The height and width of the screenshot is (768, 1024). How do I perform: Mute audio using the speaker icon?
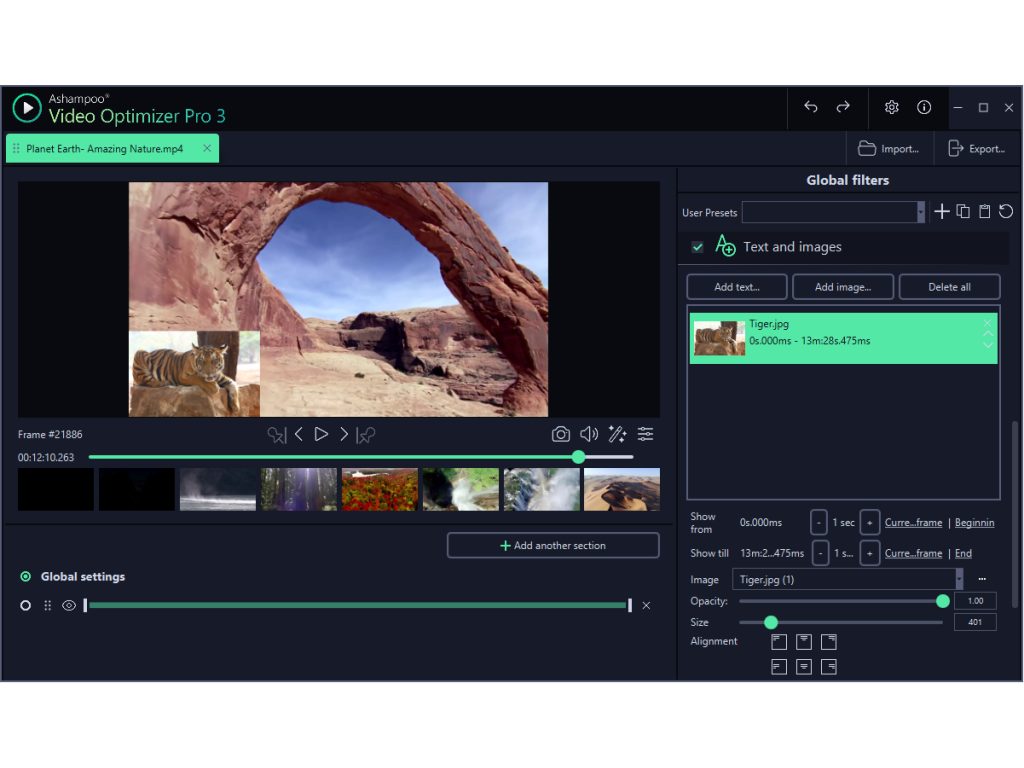coord(589,434)
